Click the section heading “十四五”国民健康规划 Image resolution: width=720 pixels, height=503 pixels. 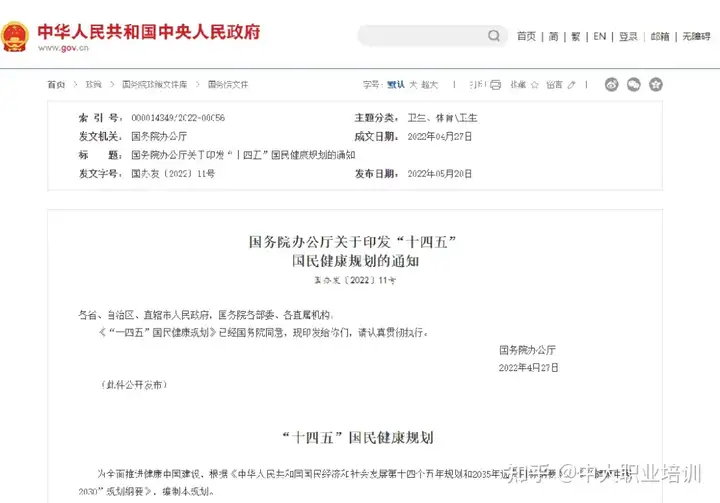tap(358, 438)
